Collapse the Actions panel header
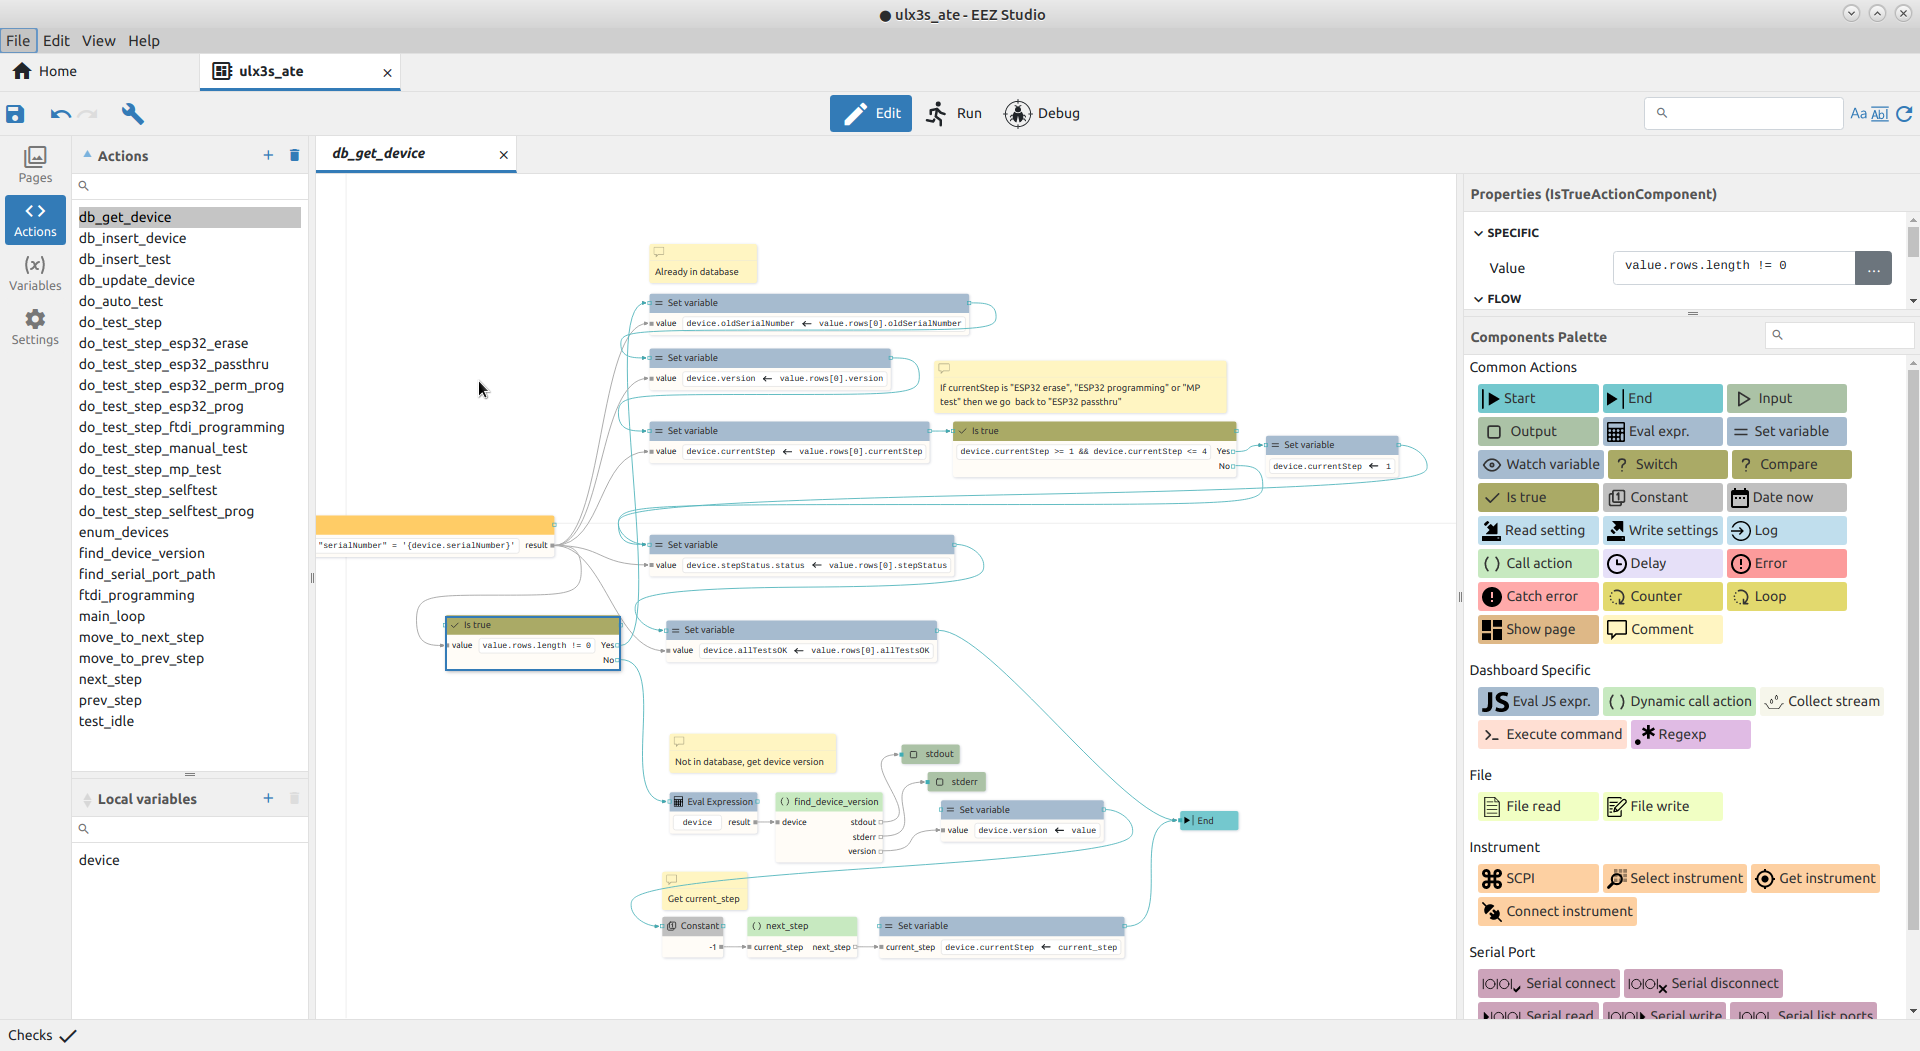The height and width of the screenshot is (1051, 1920). pos(88,155)
